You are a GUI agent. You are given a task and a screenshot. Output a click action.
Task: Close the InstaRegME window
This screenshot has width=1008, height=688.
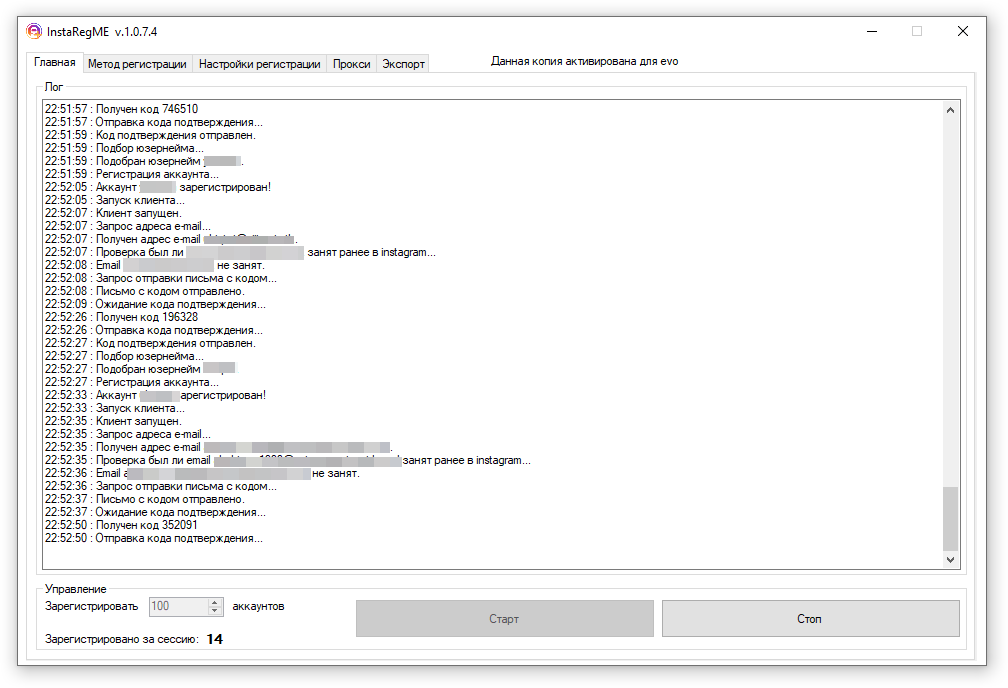click(962, 31)
